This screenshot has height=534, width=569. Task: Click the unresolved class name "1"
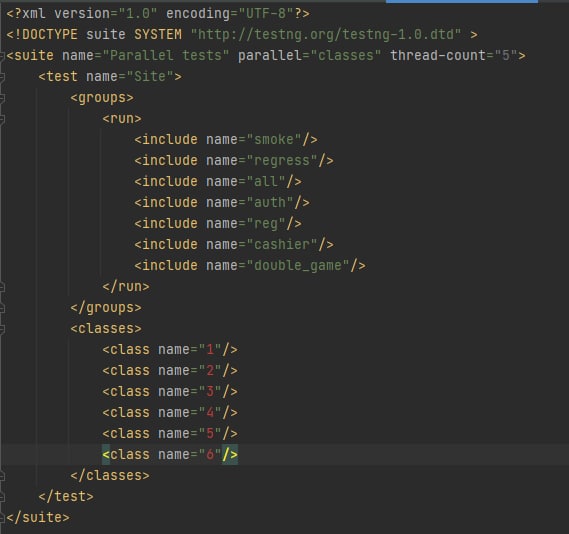tap(210, 349)
